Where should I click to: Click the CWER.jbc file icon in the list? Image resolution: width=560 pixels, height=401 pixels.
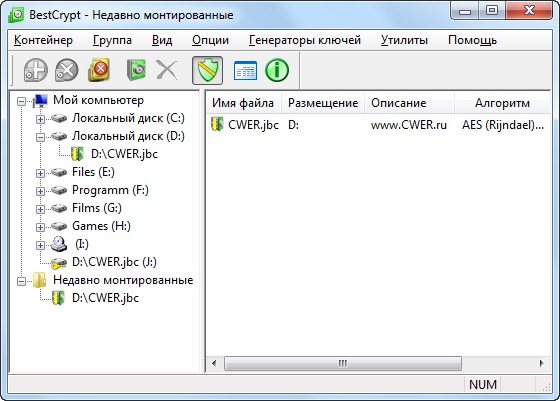217,124
